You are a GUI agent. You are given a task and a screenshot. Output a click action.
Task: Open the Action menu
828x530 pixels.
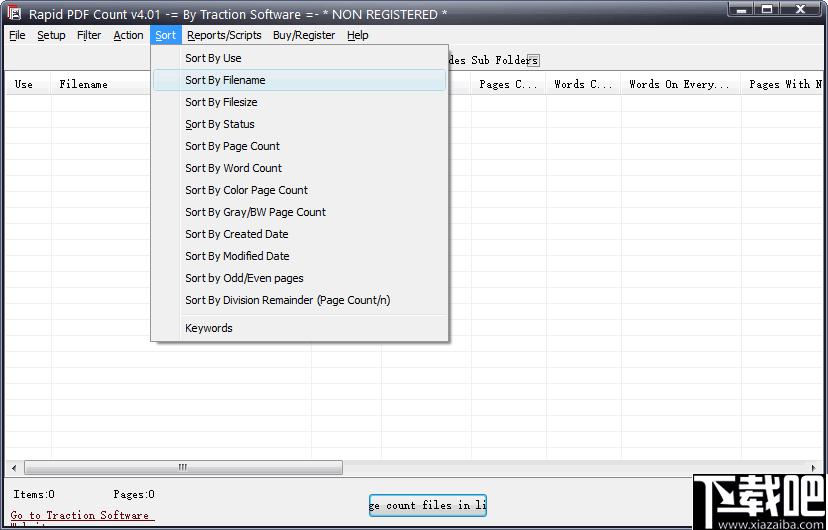(128, 35)
